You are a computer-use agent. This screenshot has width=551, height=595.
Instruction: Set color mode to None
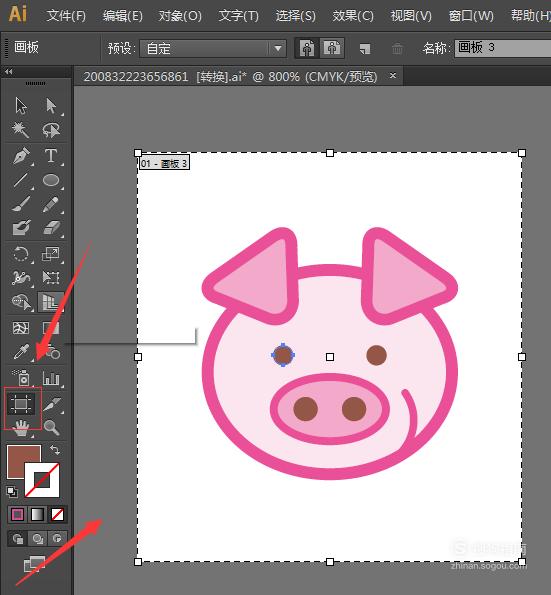57,515
